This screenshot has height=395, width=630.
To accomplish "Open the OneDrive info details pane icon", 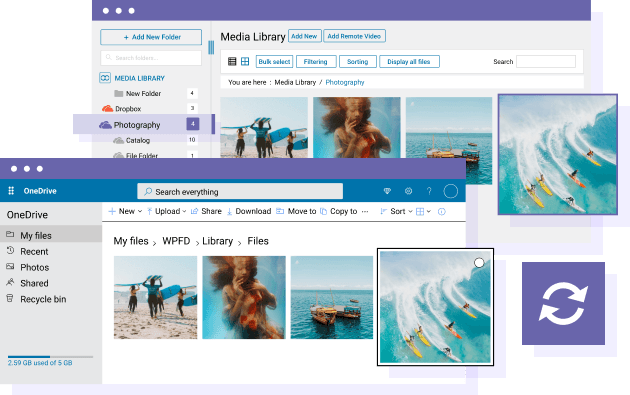I will (442, 212).
